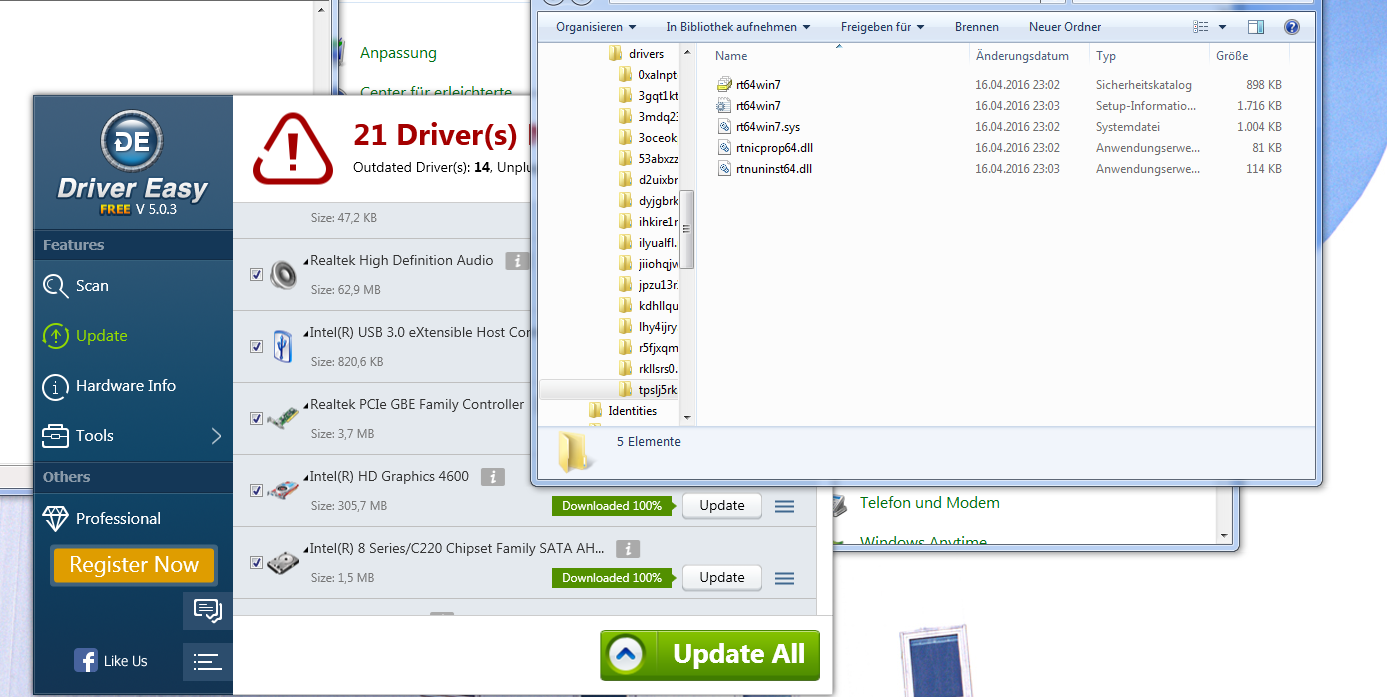Open In Bibliothek aufnehmen dropdown
The height and width of the screenshot is (697, 1387).
click(738, 27)
